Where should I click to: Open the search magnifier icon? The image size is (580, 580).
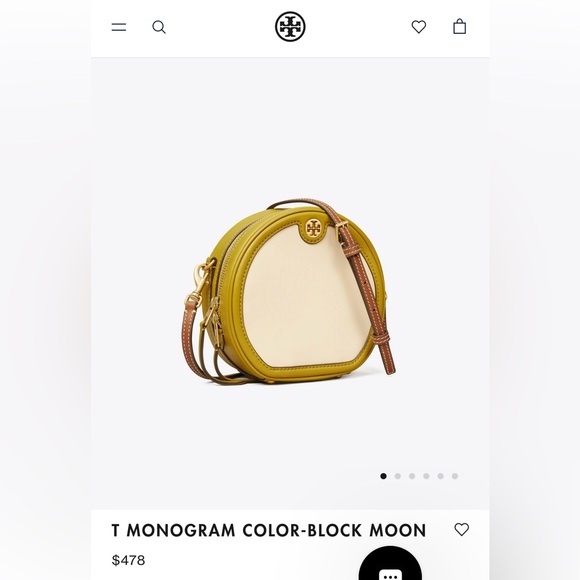coord(159,27)
